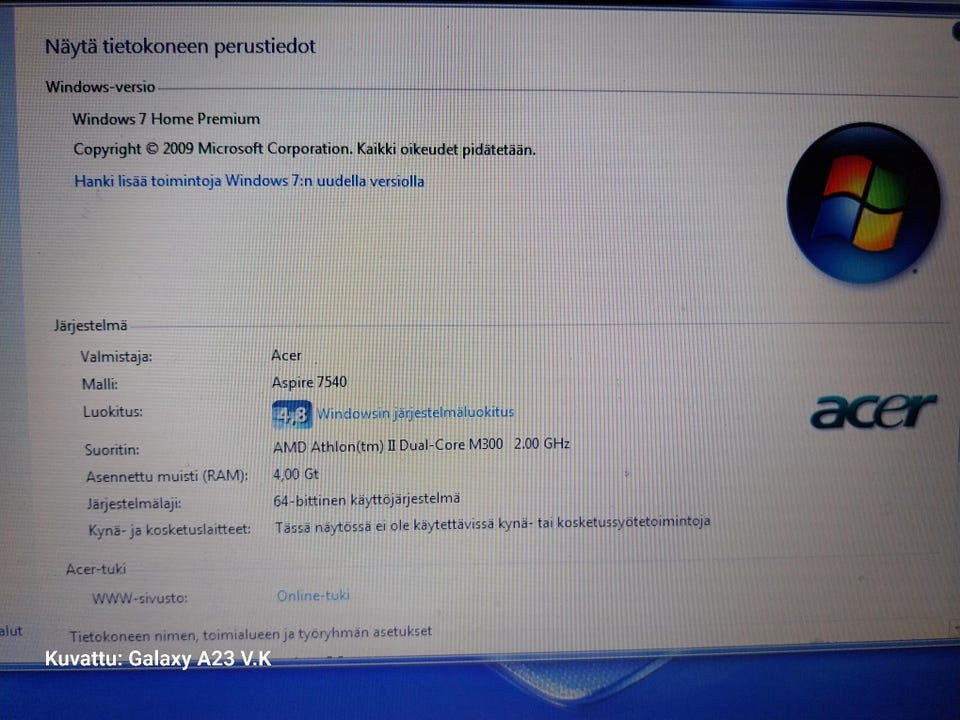Viewport: 960px width, 720px height.
Task: Select the manufacturer value 'Acer'
Action: 287,355
